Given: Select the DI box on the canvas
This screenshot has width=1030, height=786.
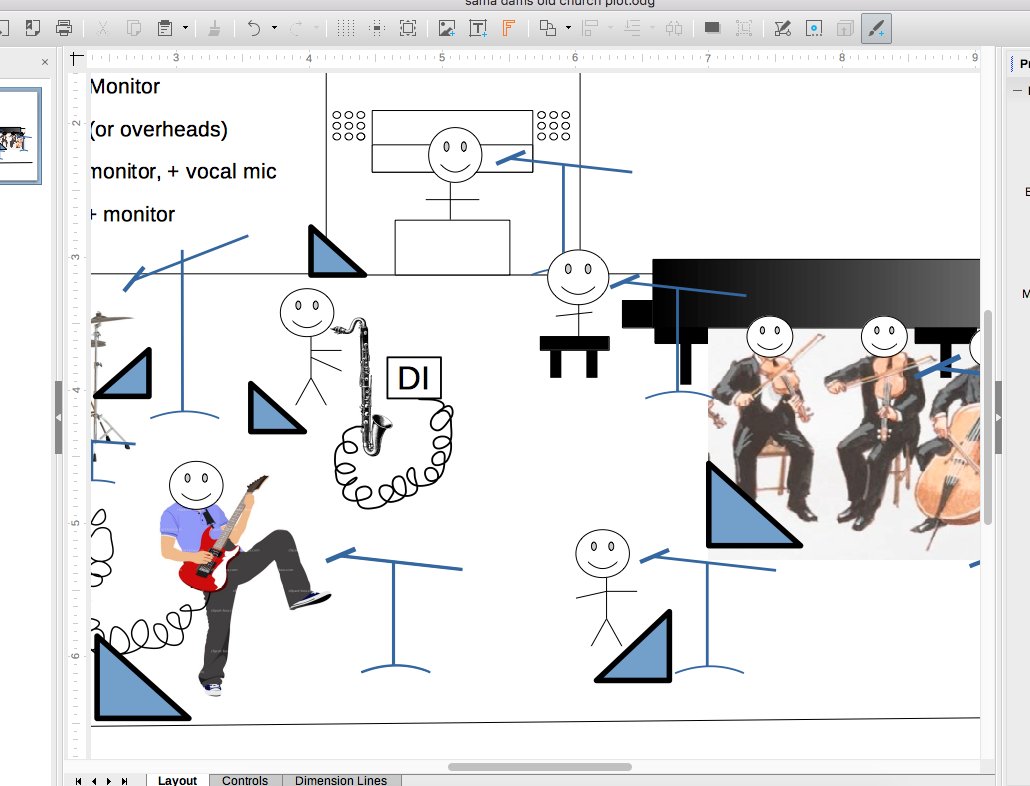Looking at the screenshot, I should tap(414, 378).
